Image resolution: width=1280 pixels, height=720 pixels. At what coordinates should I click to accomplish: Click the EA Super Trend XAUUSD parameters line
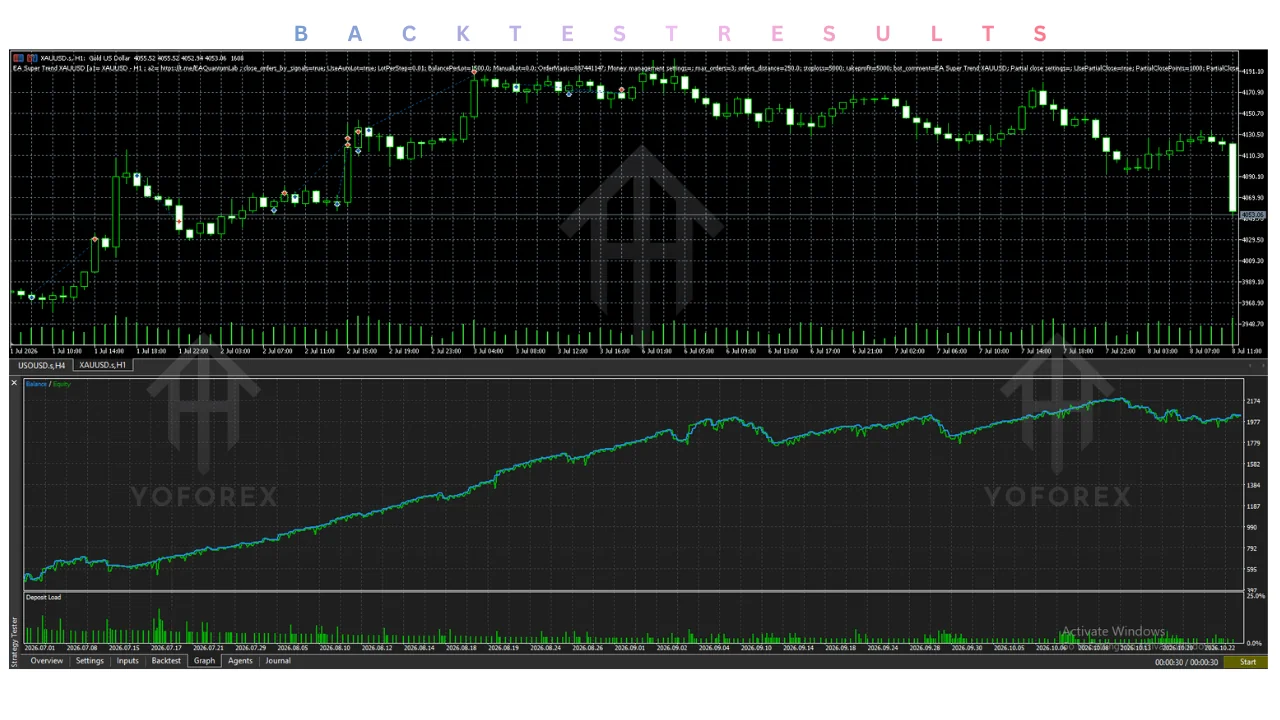(625, 70)
